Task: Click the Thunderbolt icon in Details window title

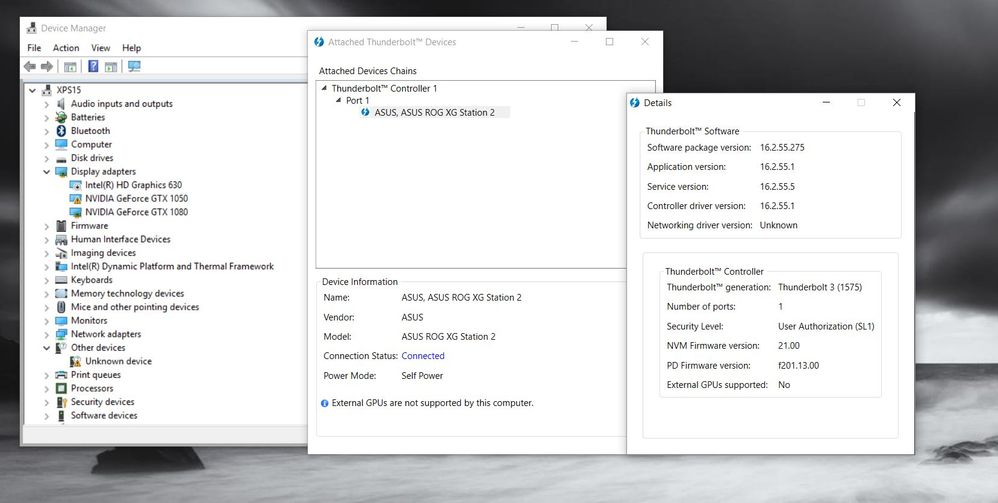Action: pos(635,103)
